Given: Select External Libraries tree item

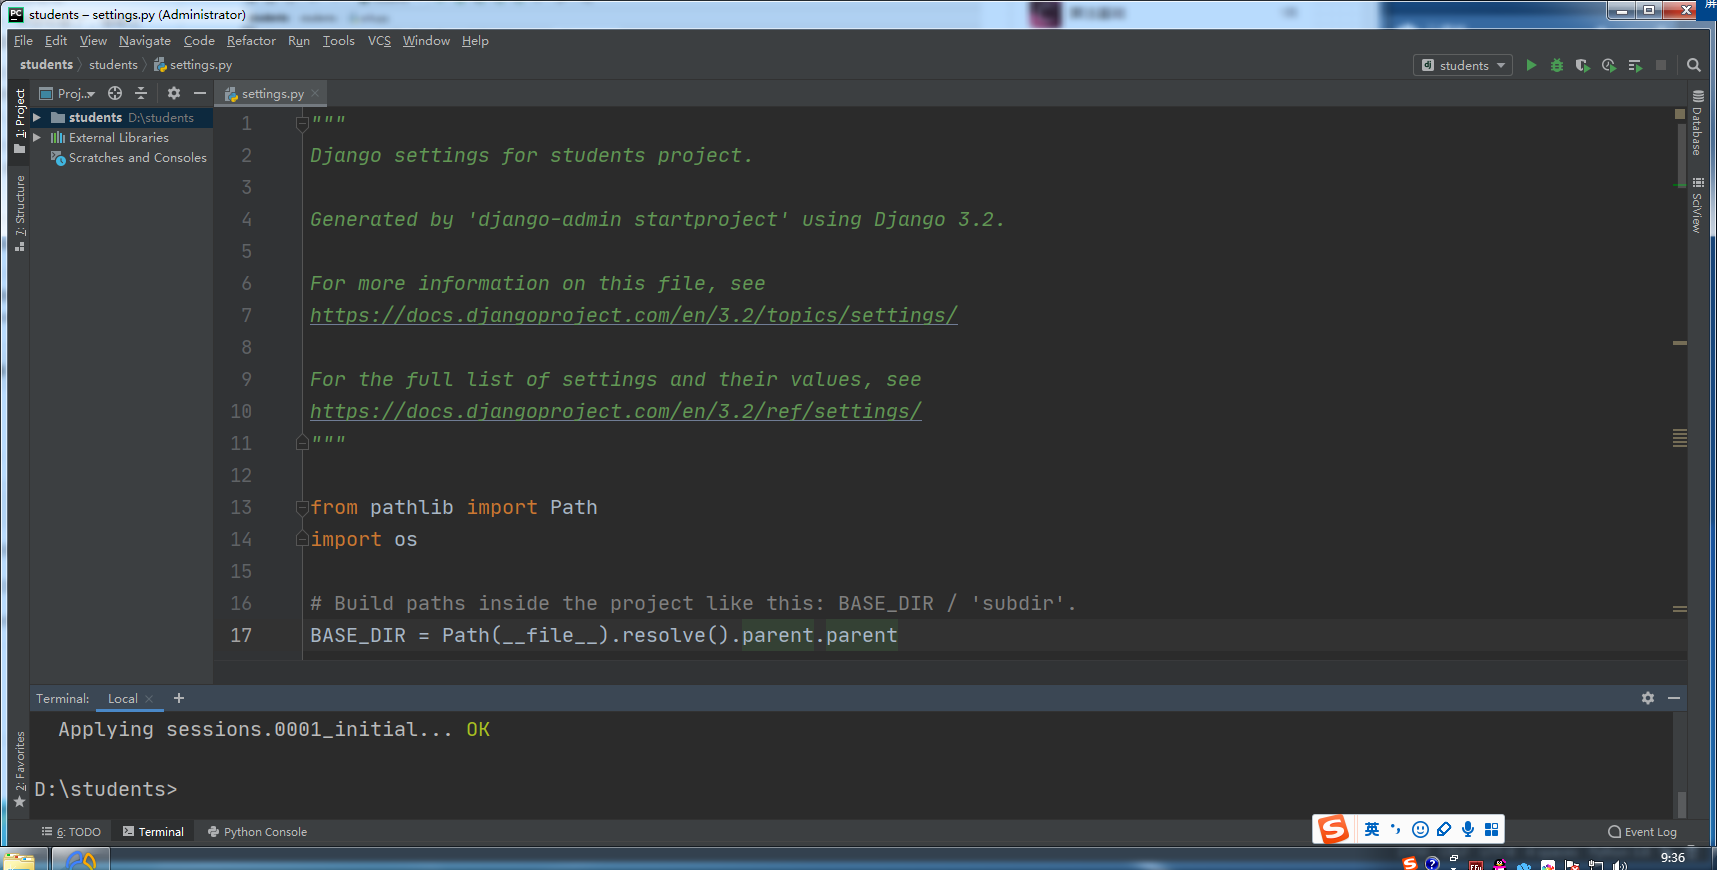Looking at the screenshot, I should point(119,138).
